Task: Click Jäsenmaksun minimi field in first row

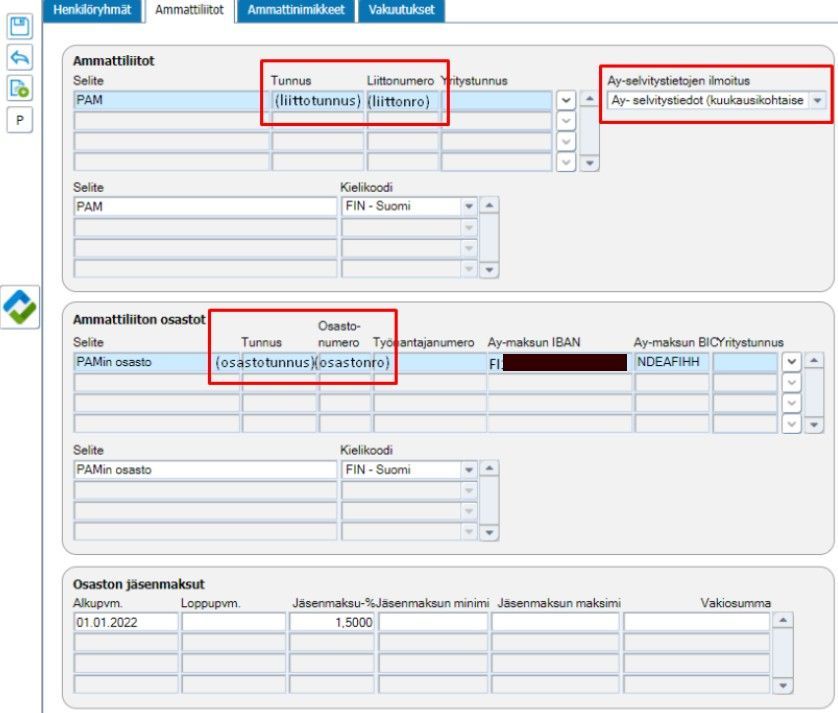Action: click(433, 622)
